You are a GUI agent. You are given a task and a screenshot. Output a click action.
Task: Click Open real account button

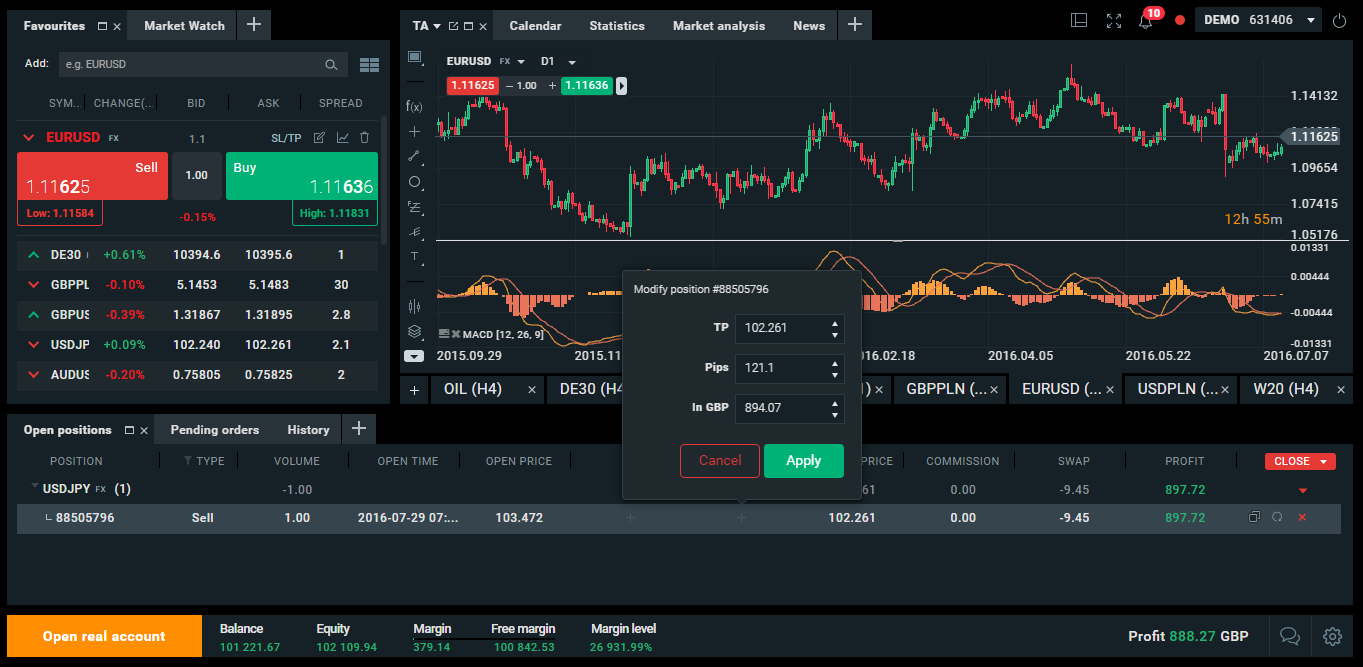(104, 636)
